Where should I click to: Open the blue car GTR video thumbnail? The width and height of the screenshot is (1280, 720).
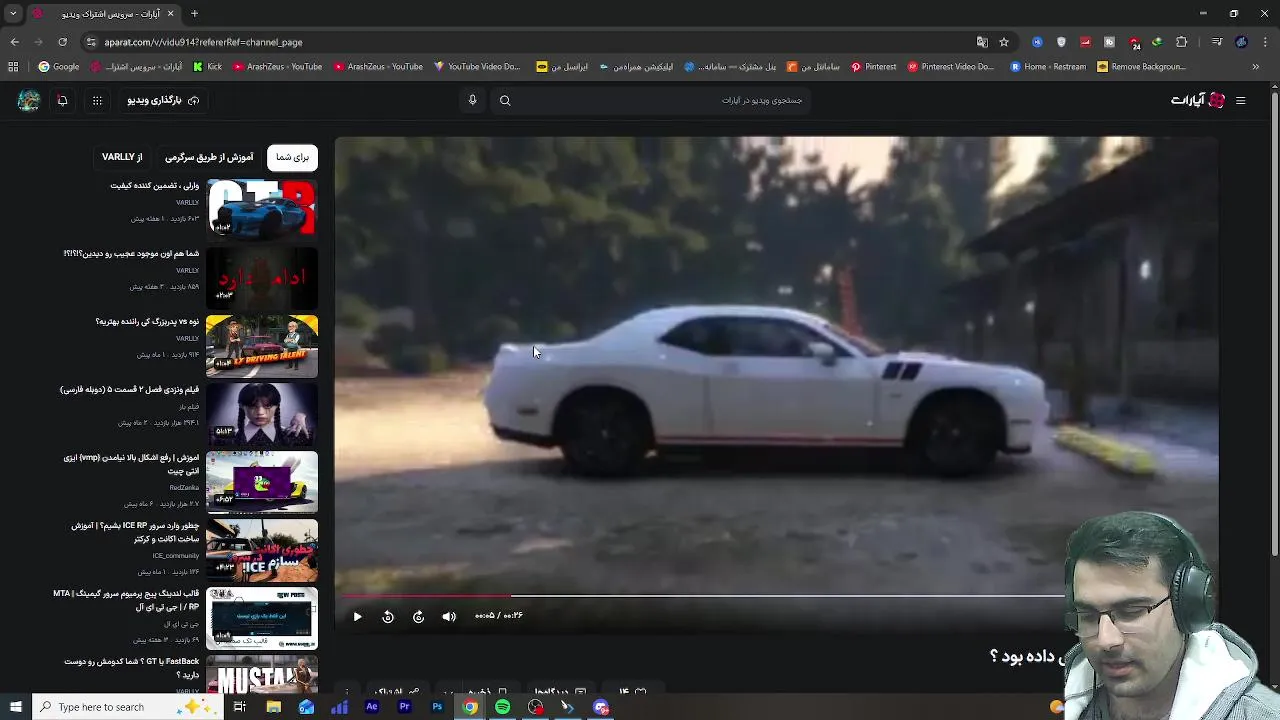pos(262,209)
